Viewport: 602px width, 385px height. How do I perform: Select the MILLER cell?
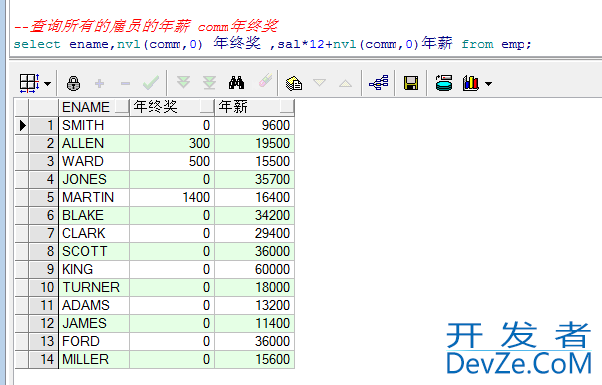pos(94,360)
